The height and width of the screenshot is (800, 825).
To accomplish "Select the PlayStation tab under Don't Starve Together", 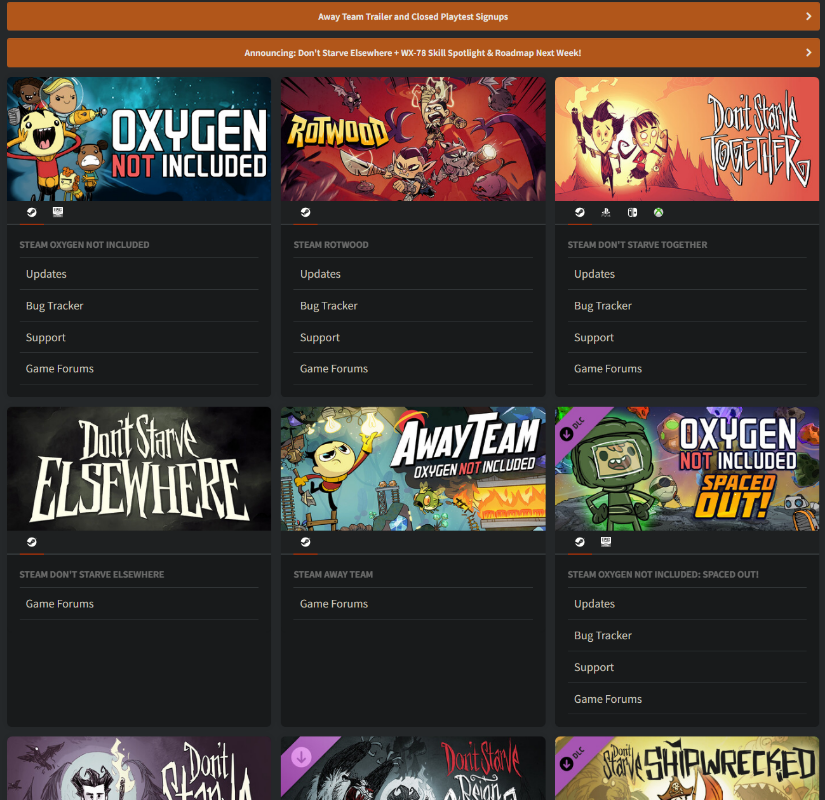I will tap(606, 213).
